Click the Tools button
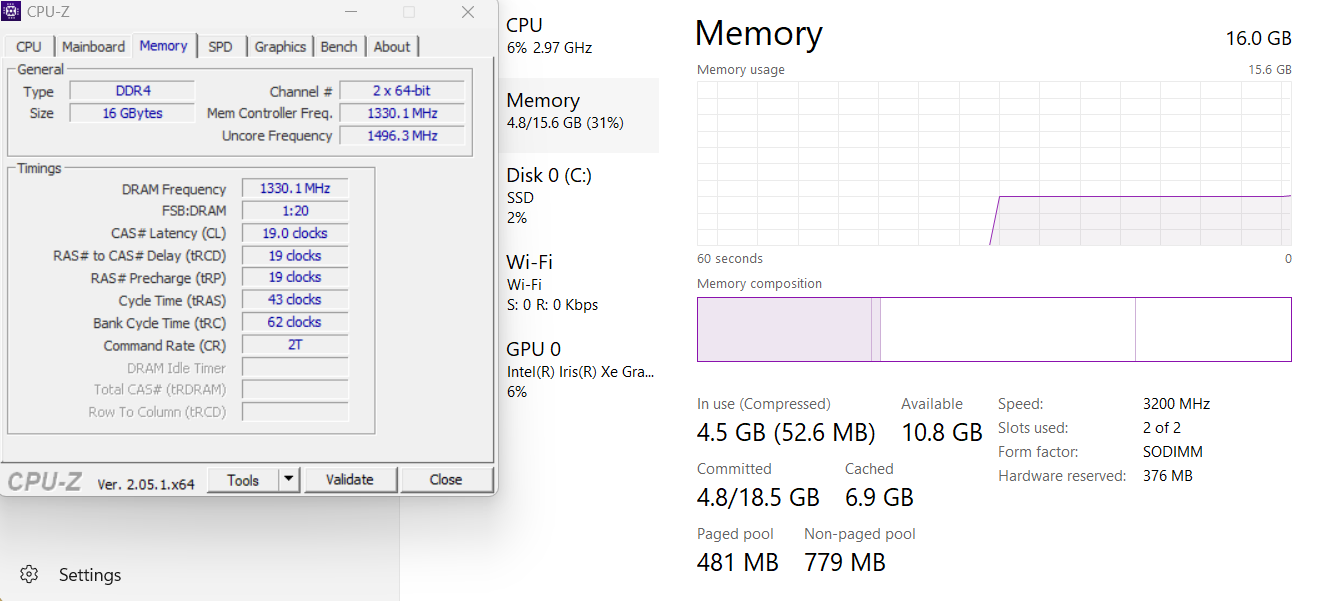This screenshot has width=1318, height=601. click(x=243, y=479)
